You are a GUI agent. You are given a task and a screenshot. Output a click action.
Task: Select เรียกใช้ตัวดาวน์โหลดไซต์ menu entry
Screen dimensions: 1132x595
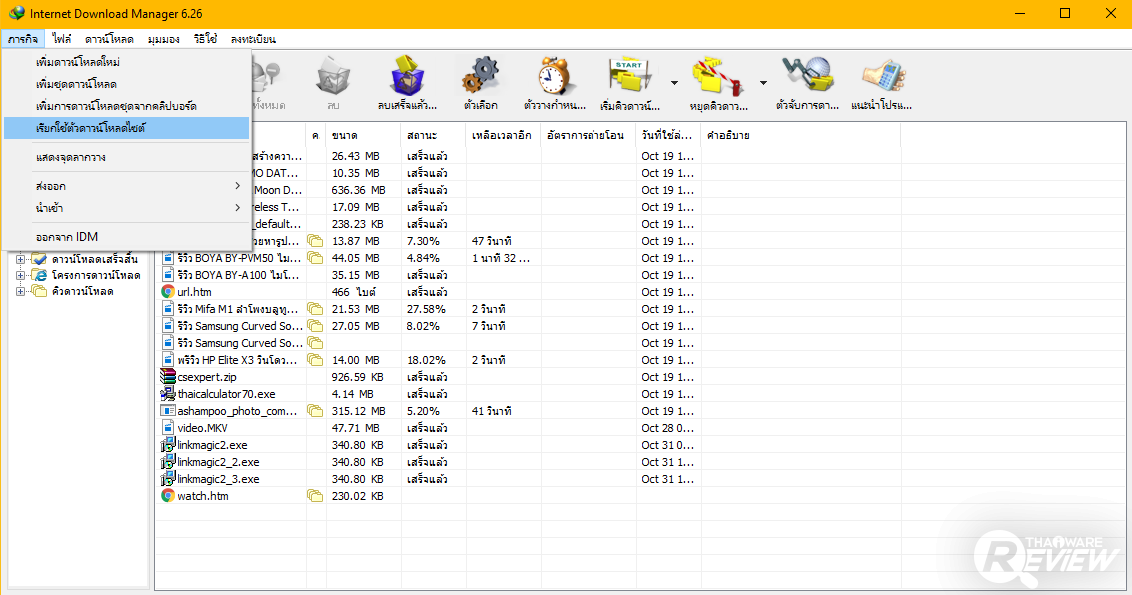coord(126,128)
